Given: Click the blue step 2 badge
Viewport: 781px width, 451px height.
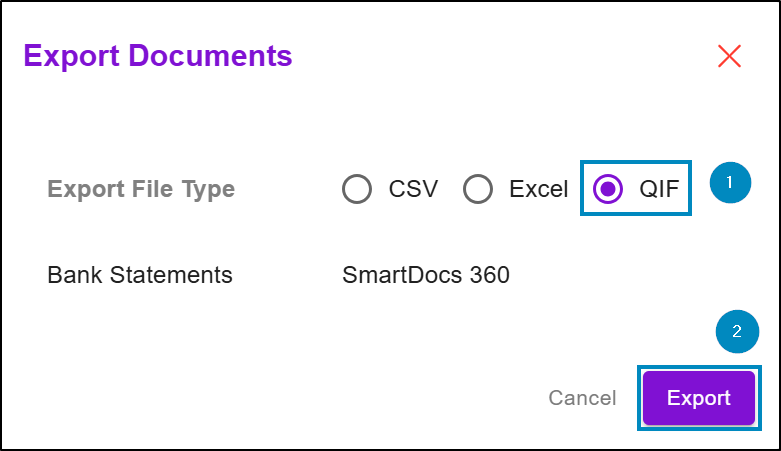Looking at the screenshot, I should point(737,331).
